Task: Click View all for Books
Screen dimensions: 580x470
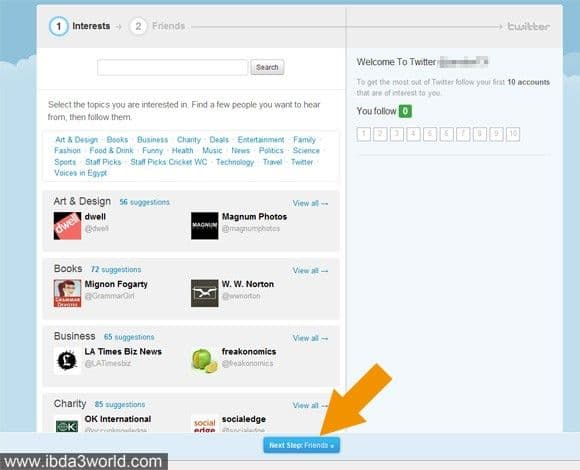Action: (310, 270)
